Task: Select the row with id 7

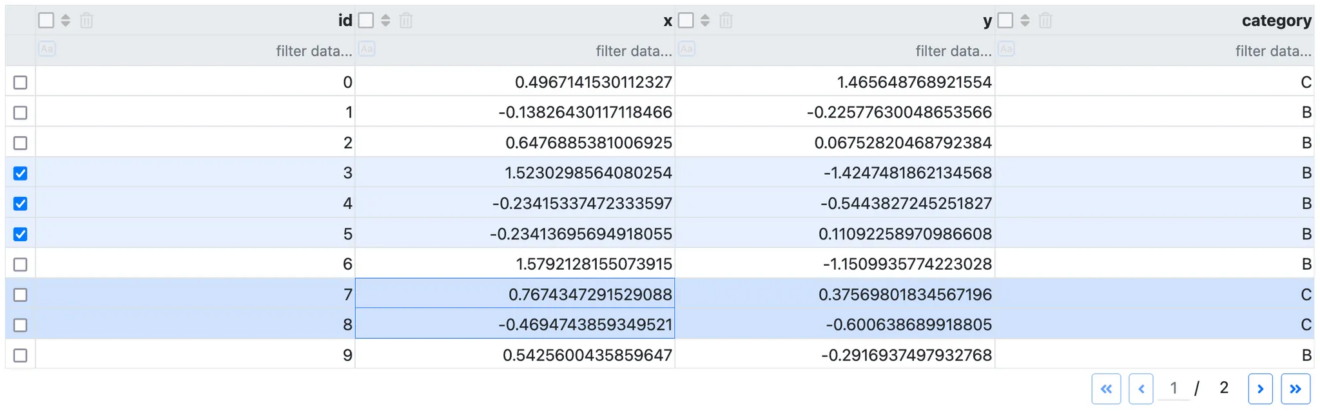Action: pos(20,295)
